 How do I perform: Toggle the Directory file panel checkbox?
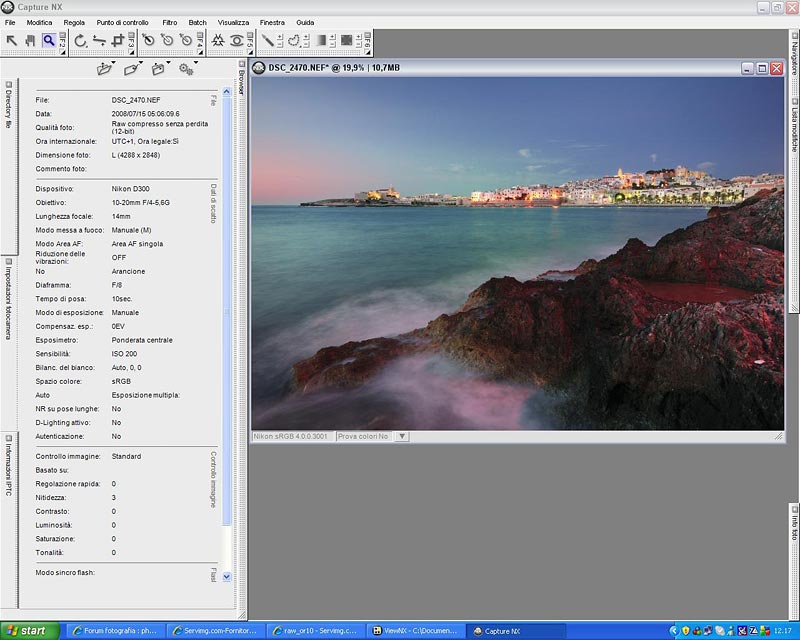click(x=8, y=84)
